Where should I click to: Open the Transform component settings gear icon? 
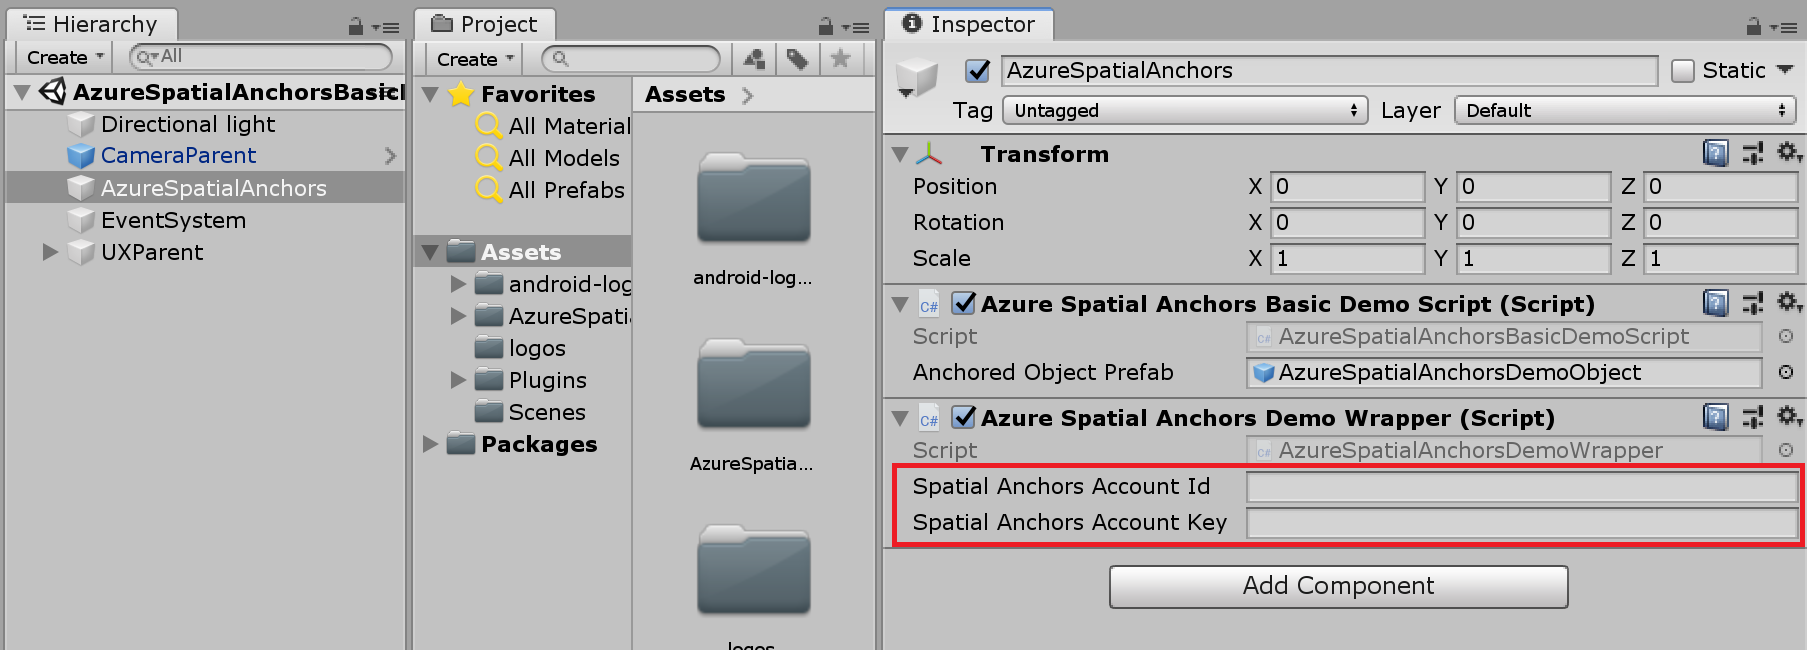(1789, 152)
